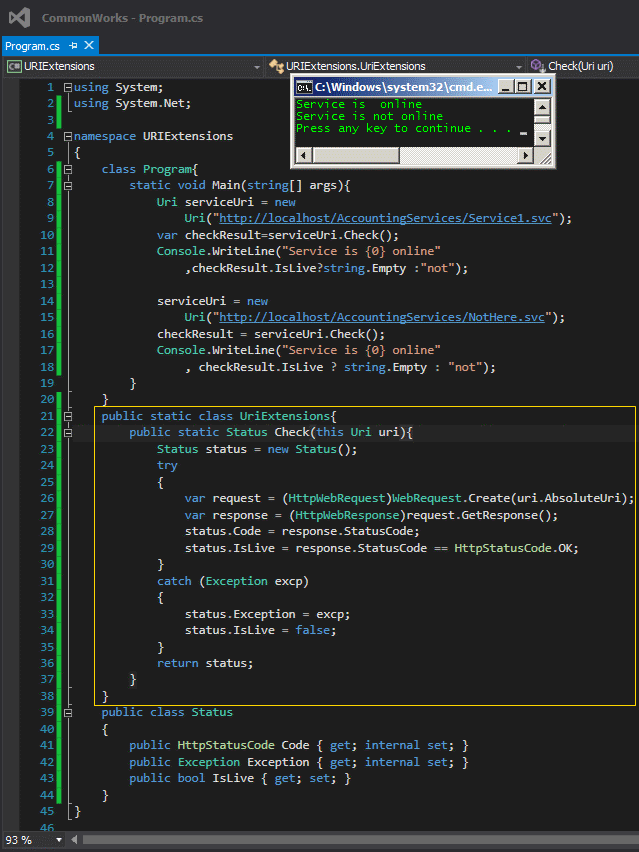Open the URIExtensions project scope dropdown
This screenshot has height=852, width=639.
pos(256,66)
